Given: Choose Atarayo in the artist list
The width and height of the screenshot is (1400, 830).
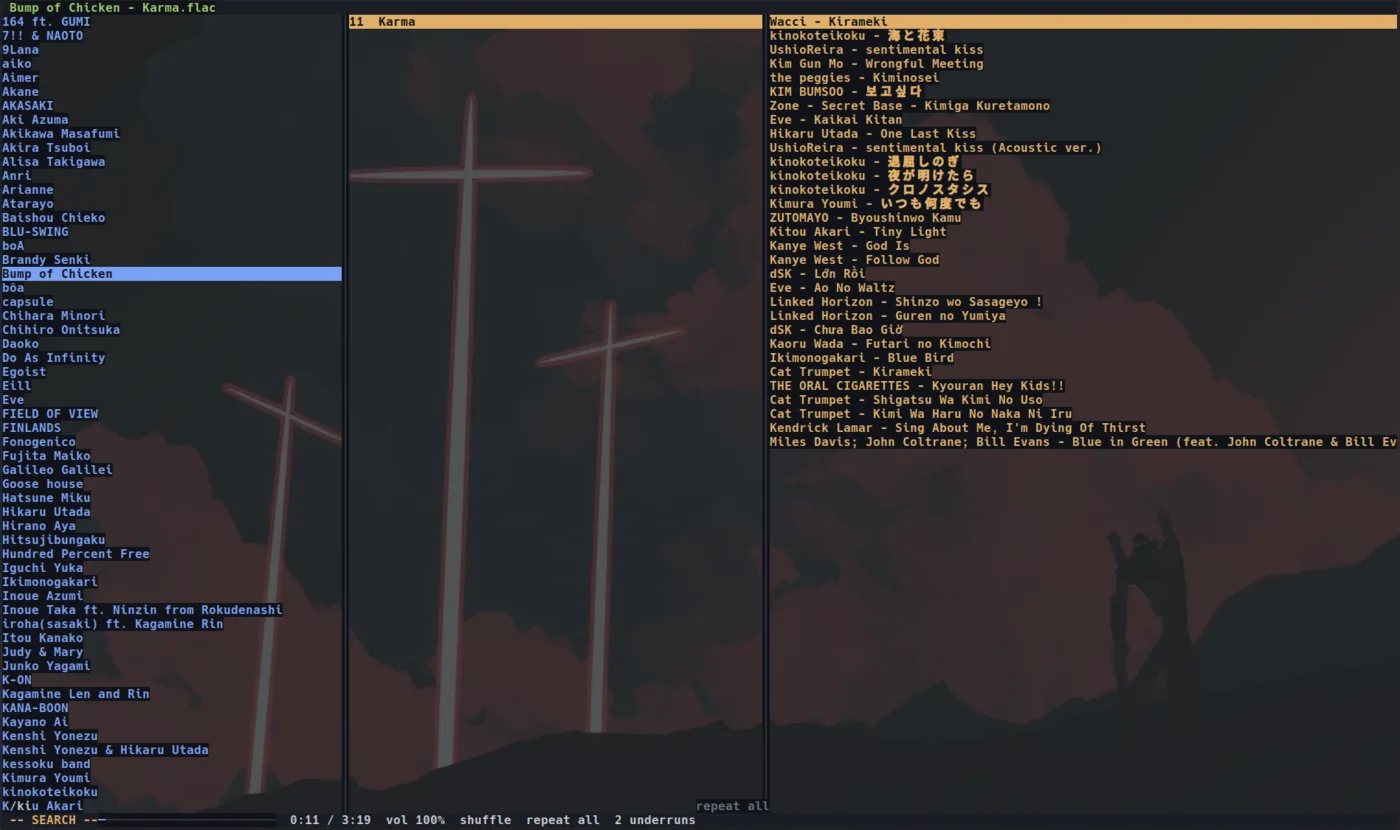Looking at the screenshot, I should 28,203.
